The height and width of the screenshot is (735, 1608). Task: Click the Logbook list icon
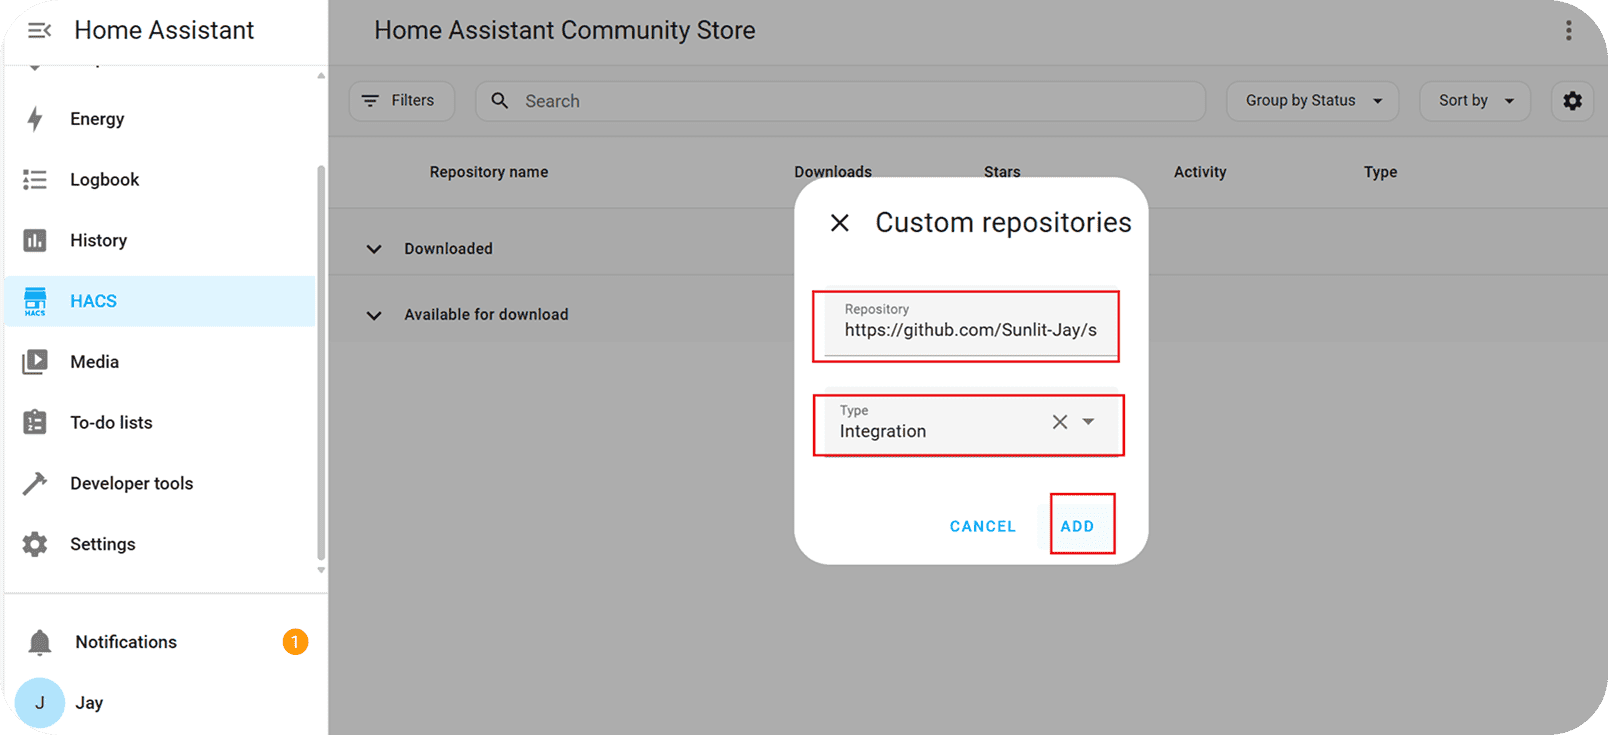pos(35,180)
